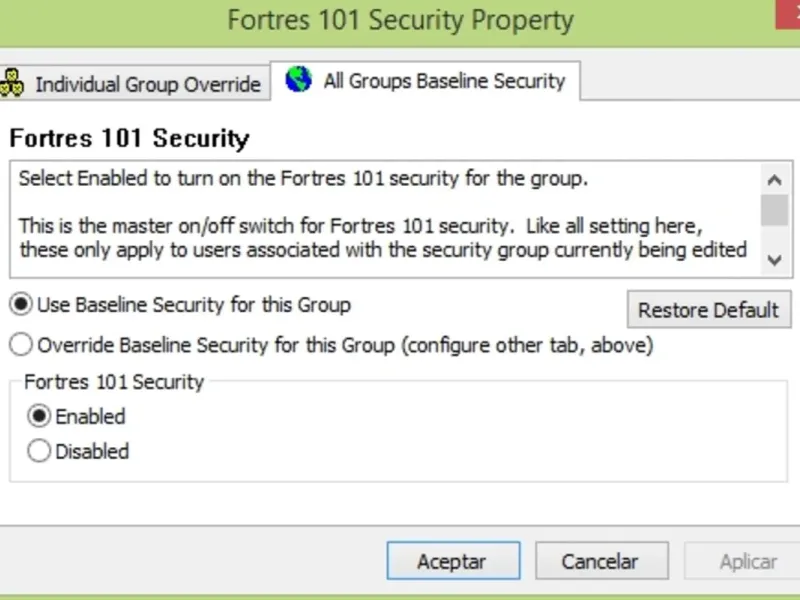800x600 pixels.
Task: Confirm with the Aceptar button
Action: click(453, 561)
